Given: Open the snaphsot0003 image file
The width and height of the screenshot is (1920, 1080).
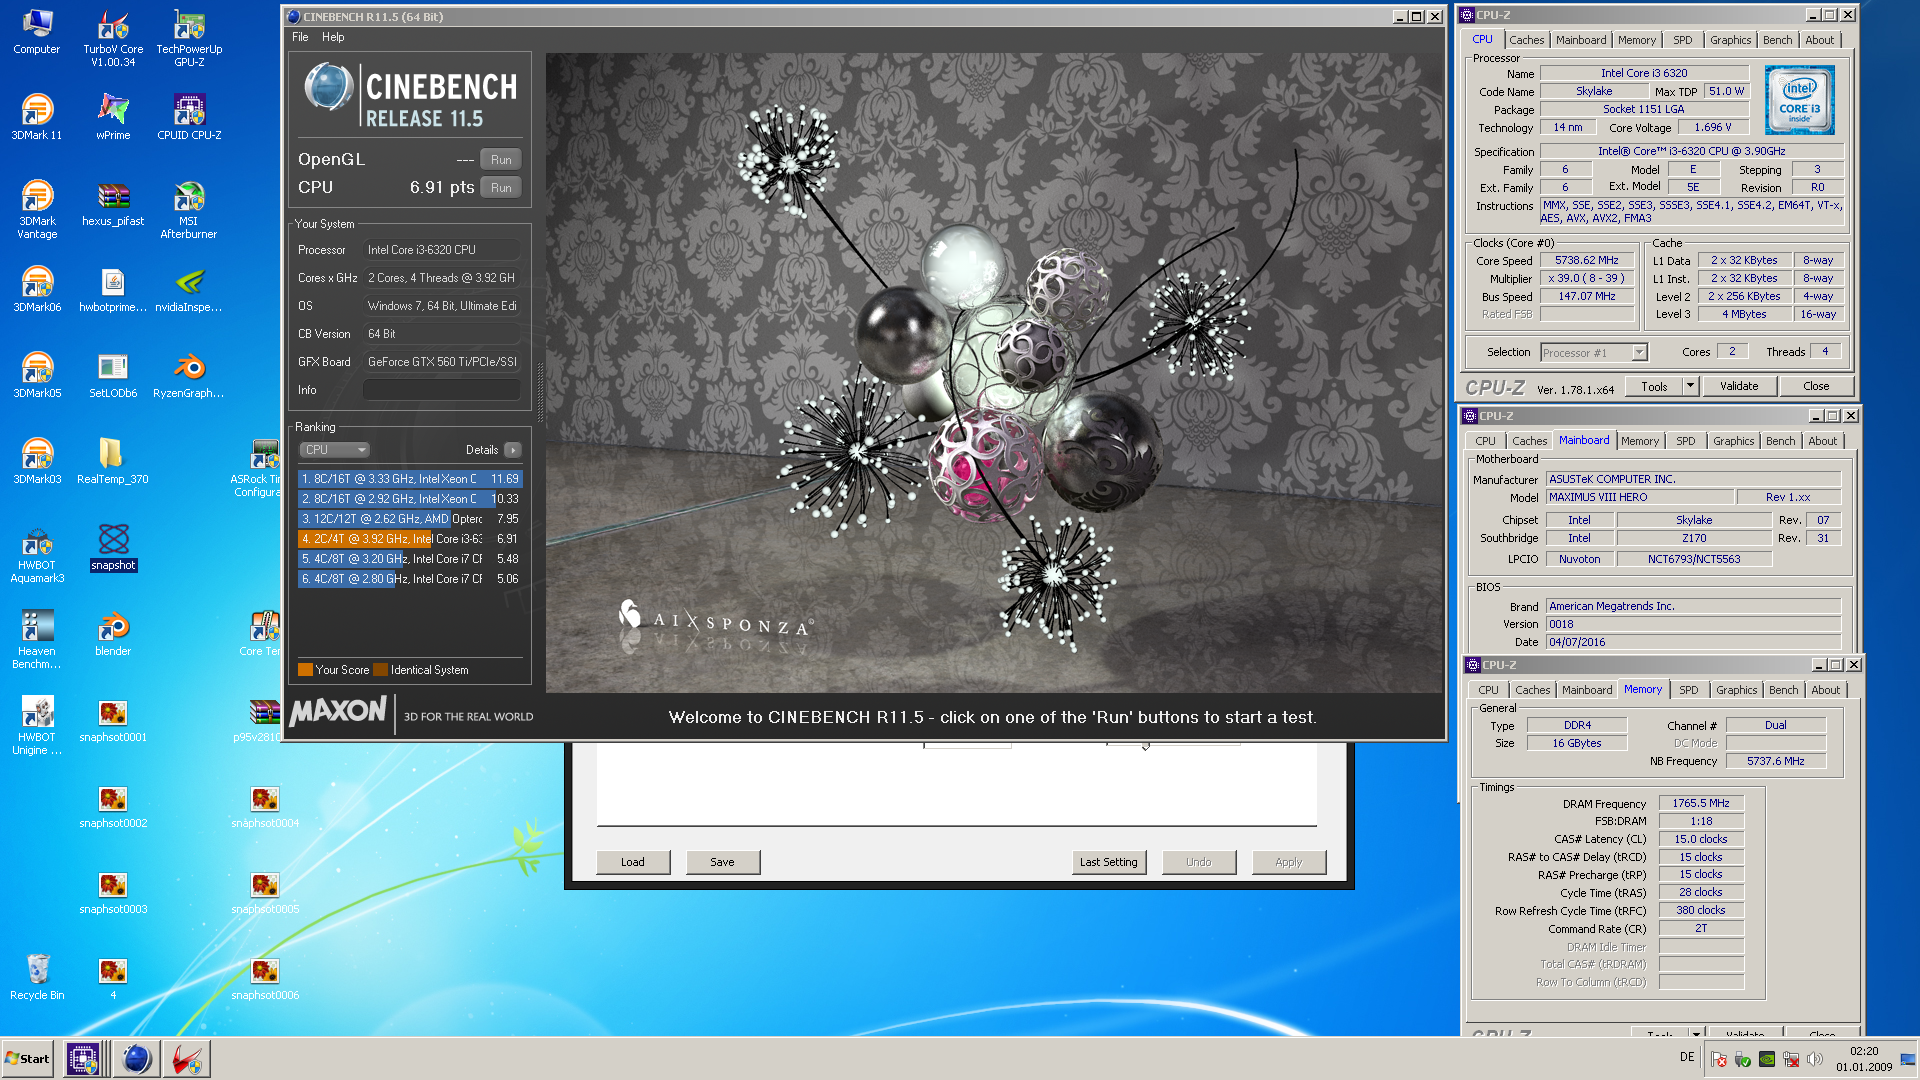Looking at the screenshot, I should pos(113,891).
